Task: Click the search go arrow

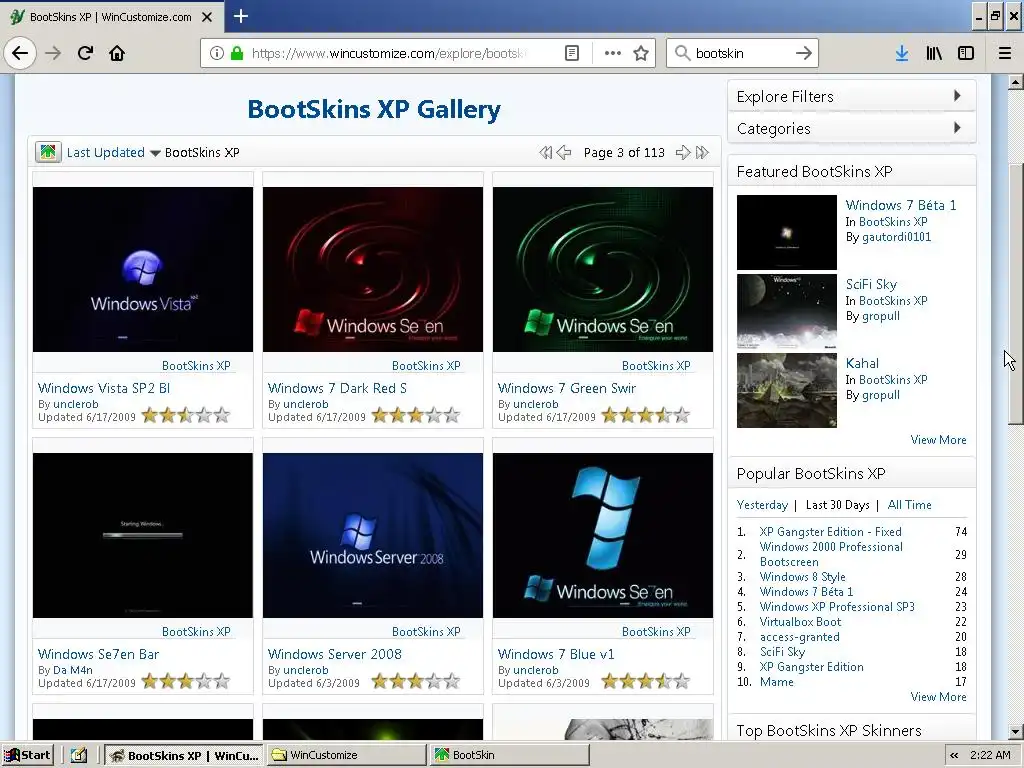Action: coord(804,53)
